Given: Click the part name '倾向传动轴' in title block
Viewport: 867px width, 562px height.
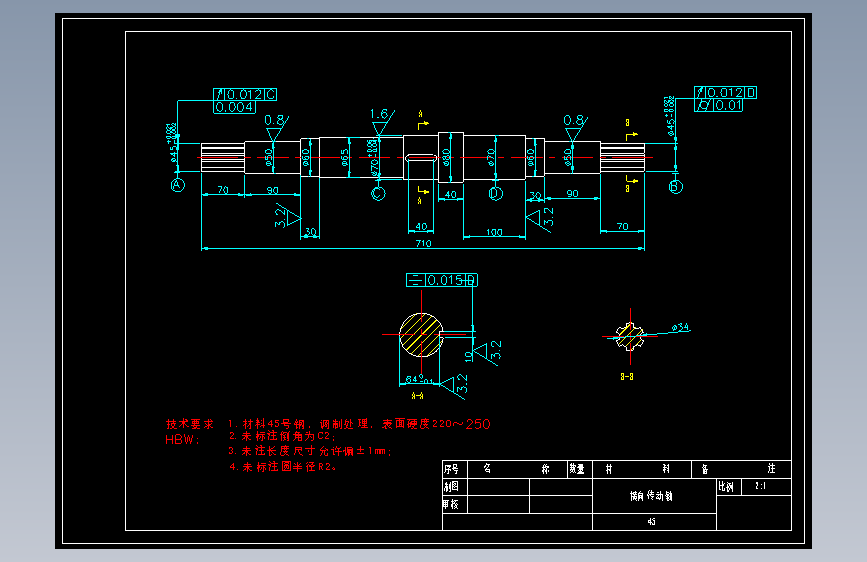Looking at the screenshot, I should [x=651, y=496].
